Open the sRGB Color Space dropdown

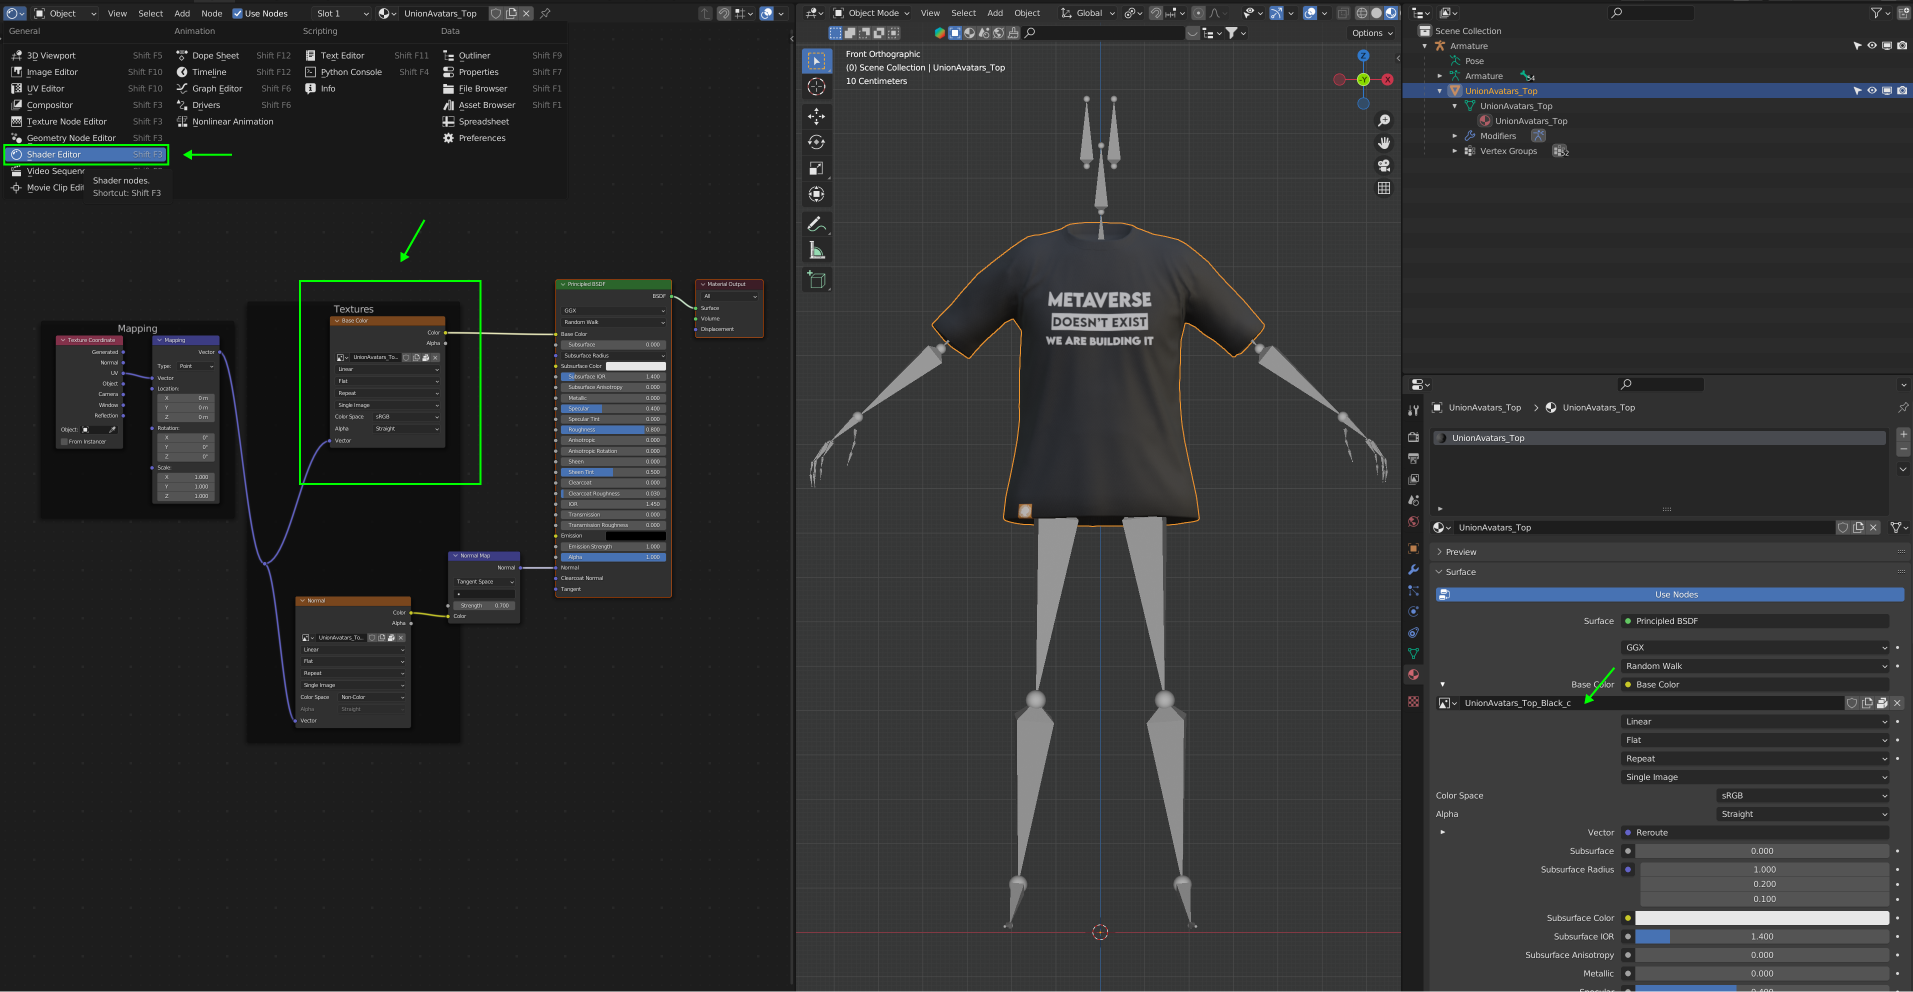(1803, 796)
